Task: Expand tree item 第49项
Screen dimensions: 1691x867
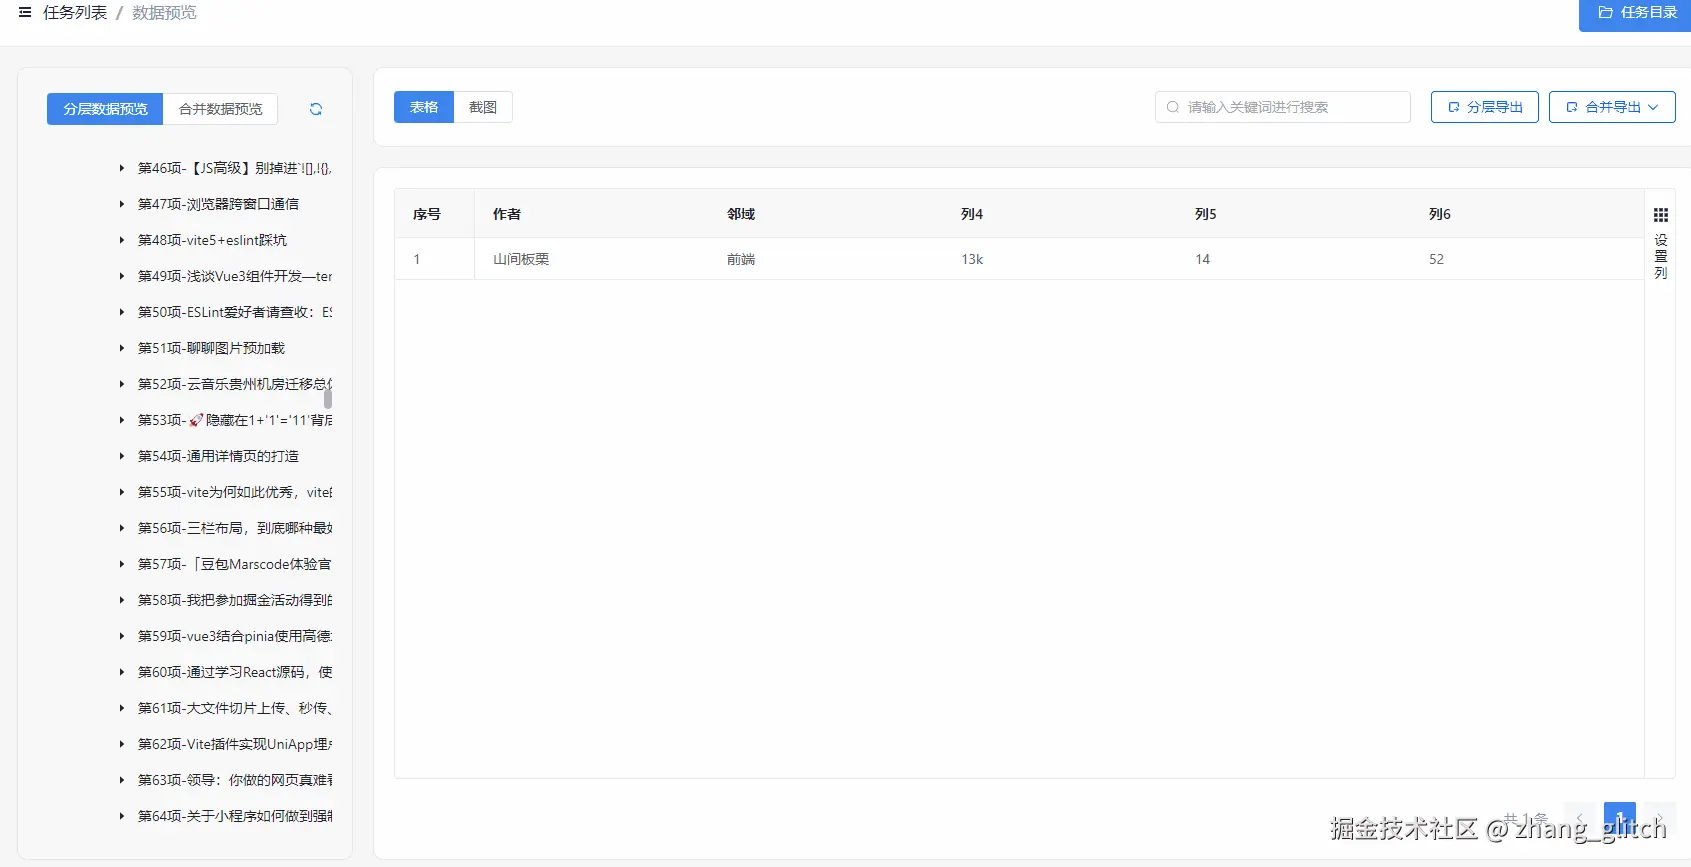Action: [122, 276]
